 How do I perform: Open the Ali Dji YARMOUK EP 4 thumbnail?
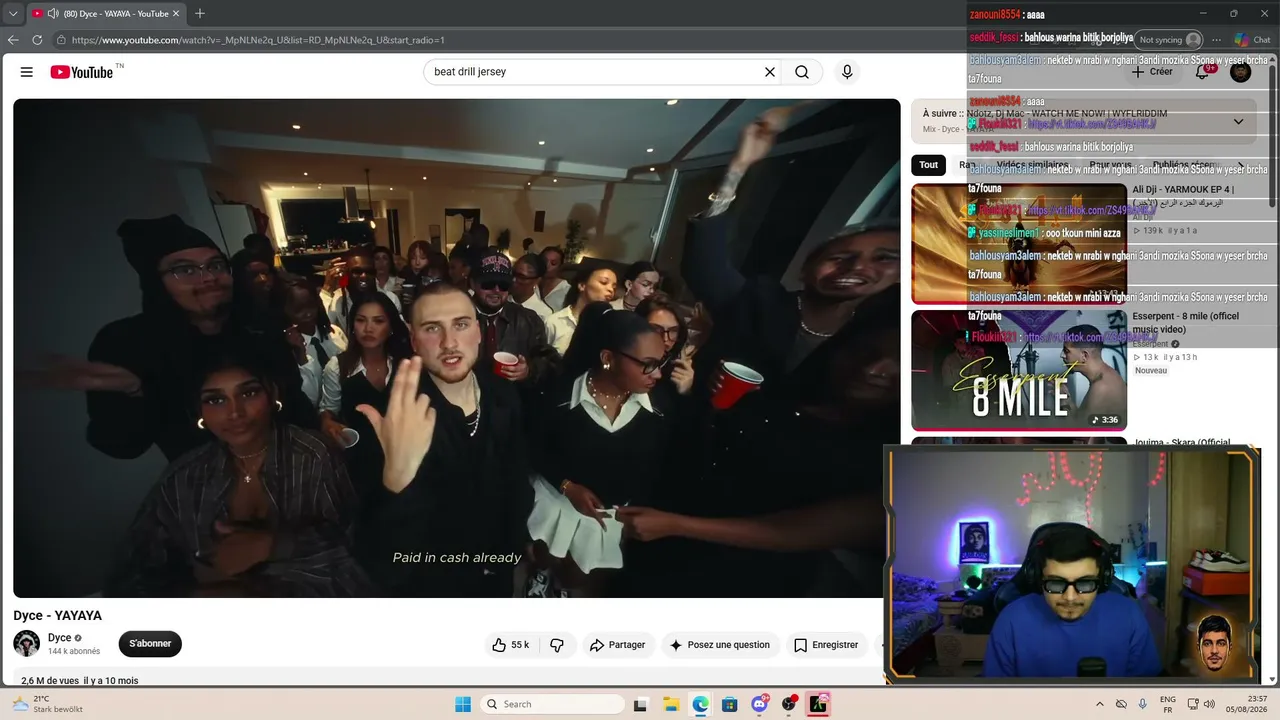(1019, 244)
